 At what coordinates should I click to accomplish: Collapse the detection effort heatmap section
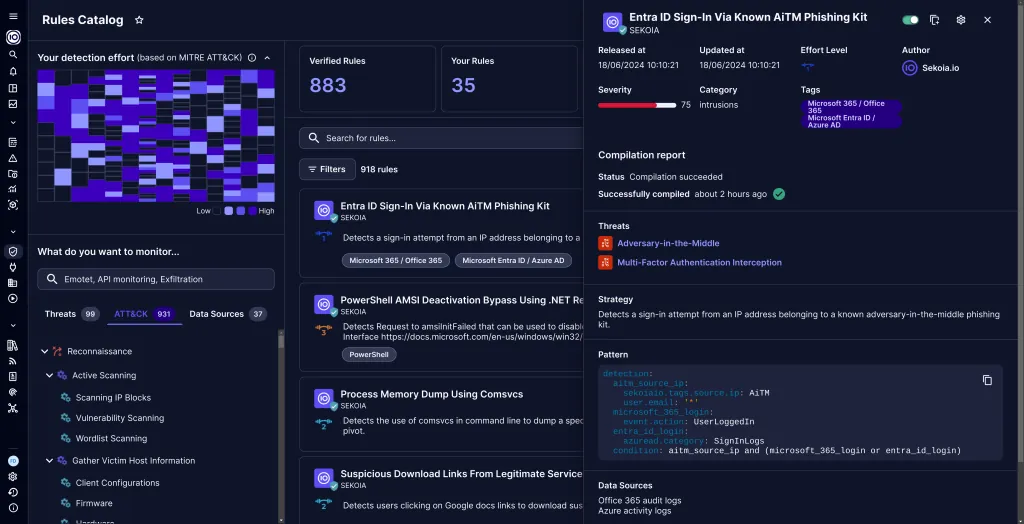267,58
